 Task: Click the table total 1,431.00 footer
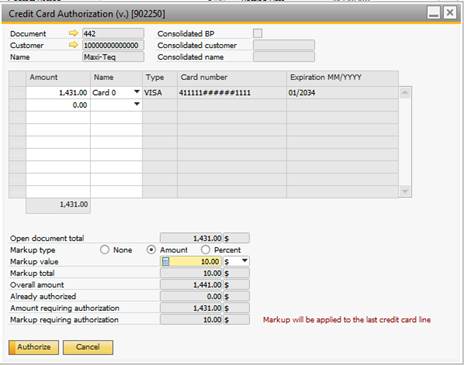pos(58,205)
